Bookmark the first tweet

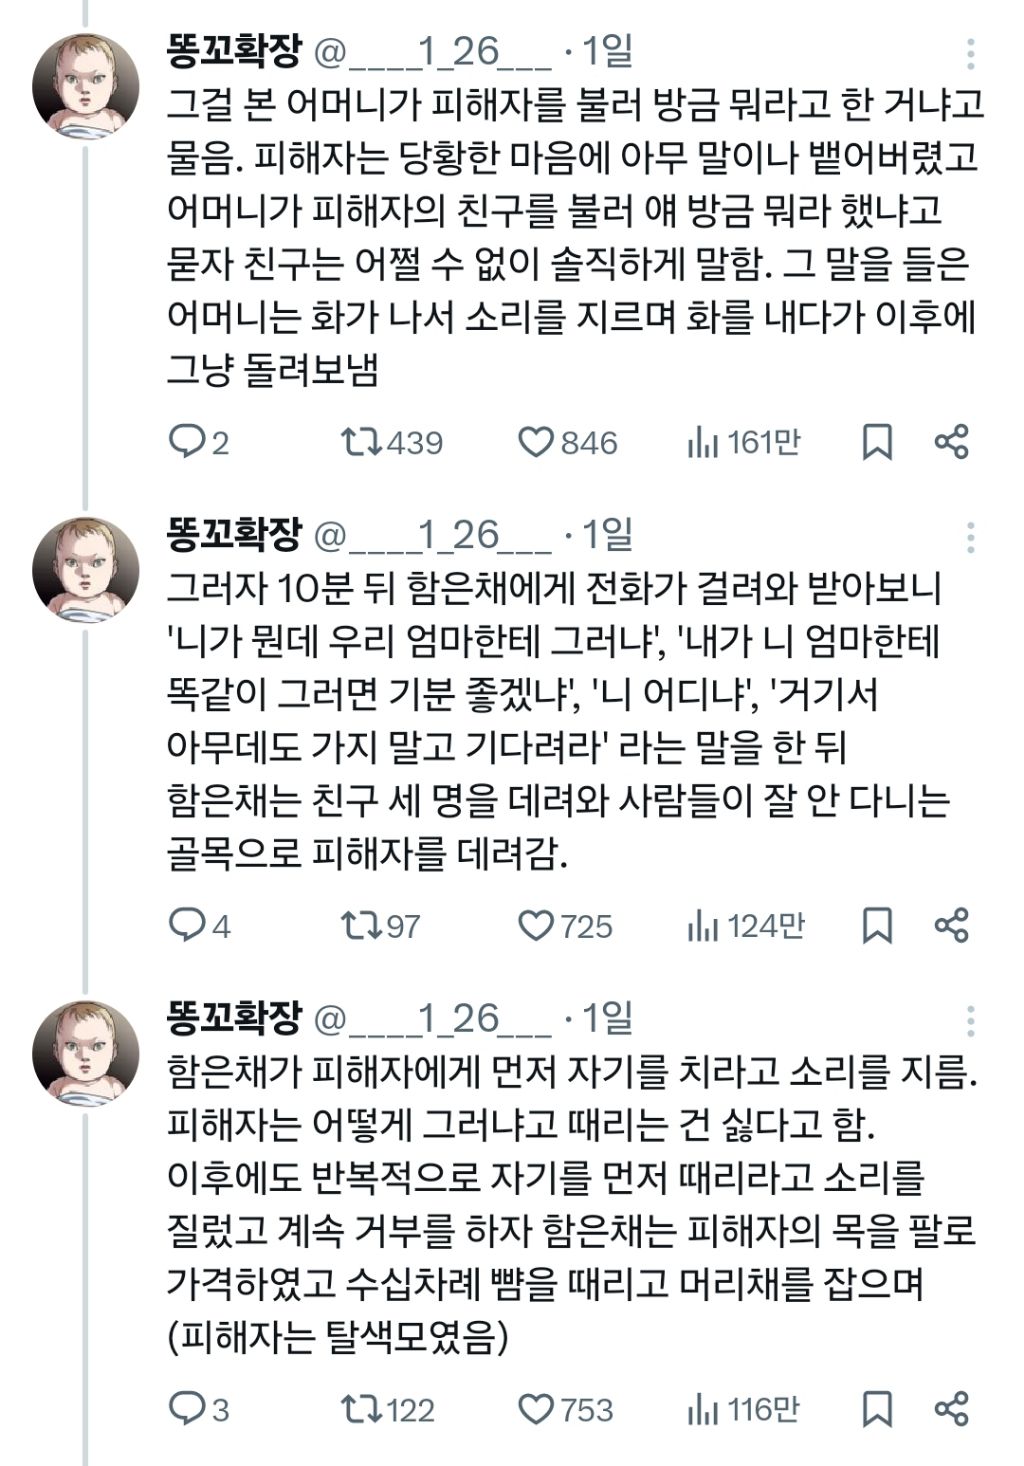pos(877,442)
